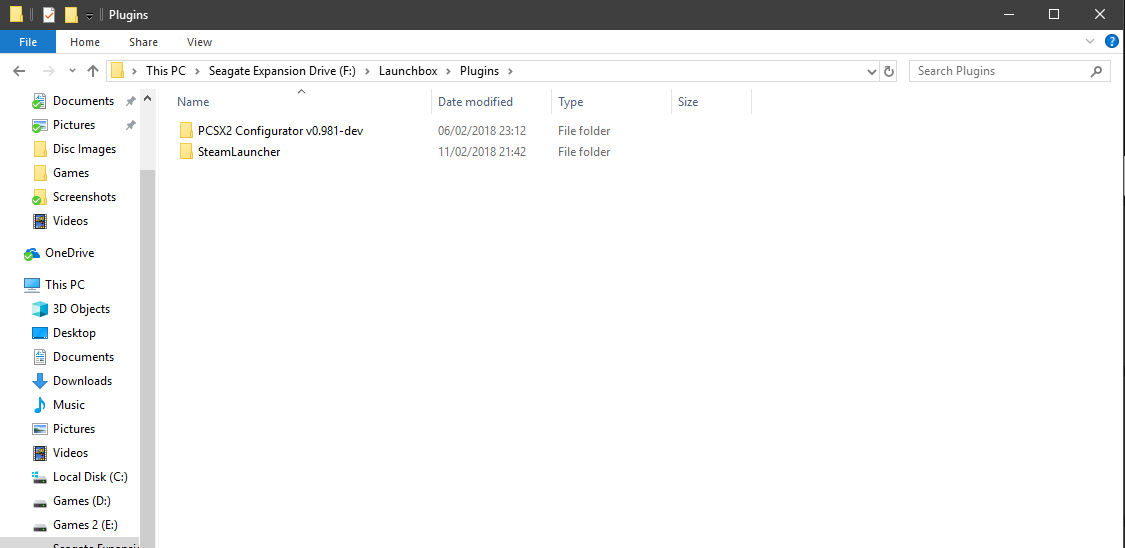Switch to the Share ribbon tab
Image resolution: width=1125 pixels, height=548 pixels.
143,42
